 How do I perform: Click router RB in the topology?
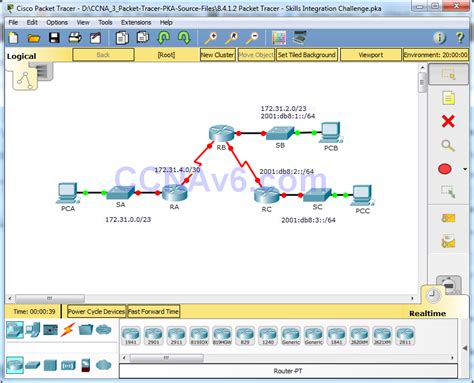click(221, 133)
